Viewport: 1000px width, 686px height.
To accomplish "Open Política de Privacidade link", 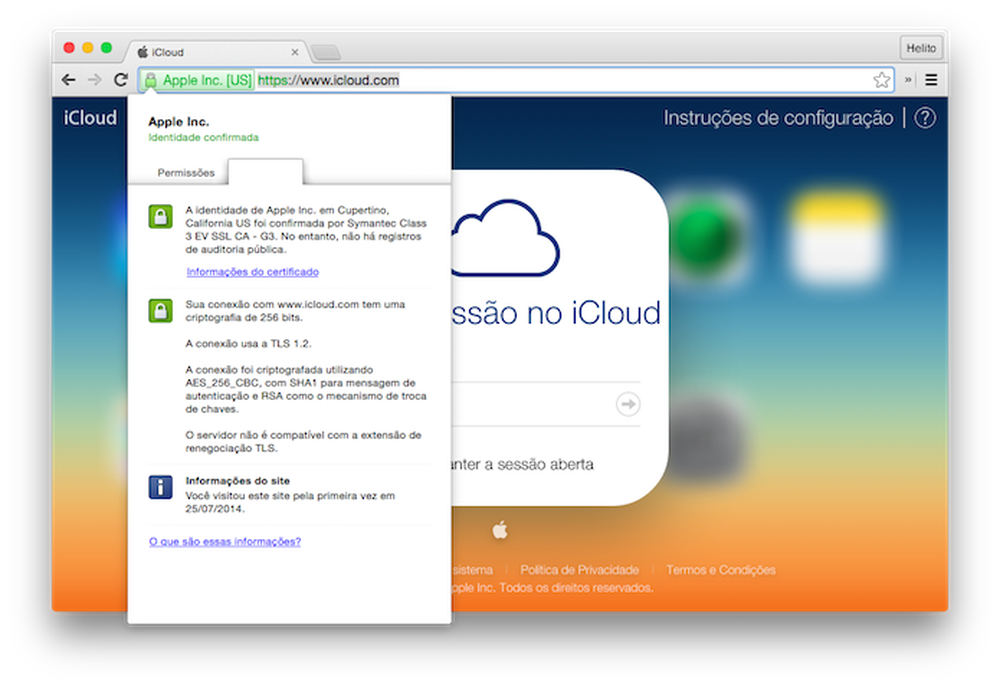I will pos(579,570).
